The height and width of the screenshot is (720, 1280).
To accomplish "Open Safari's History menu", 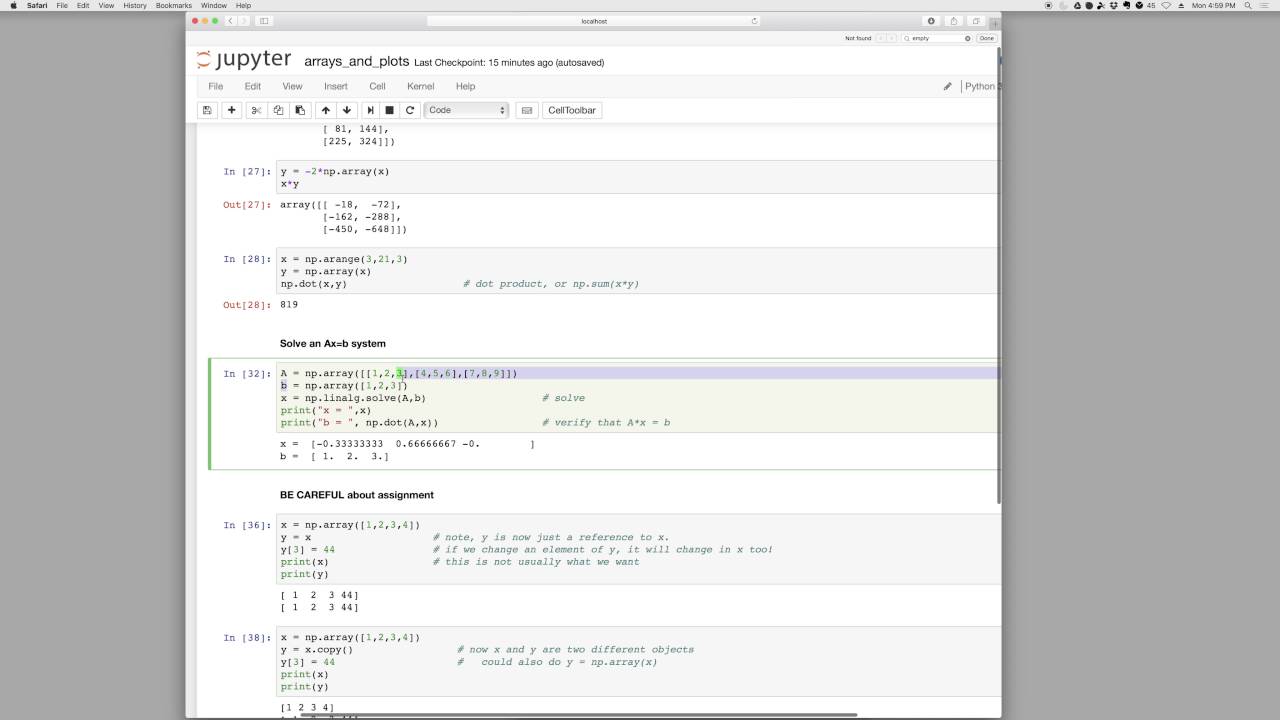I will coord(134,5).
